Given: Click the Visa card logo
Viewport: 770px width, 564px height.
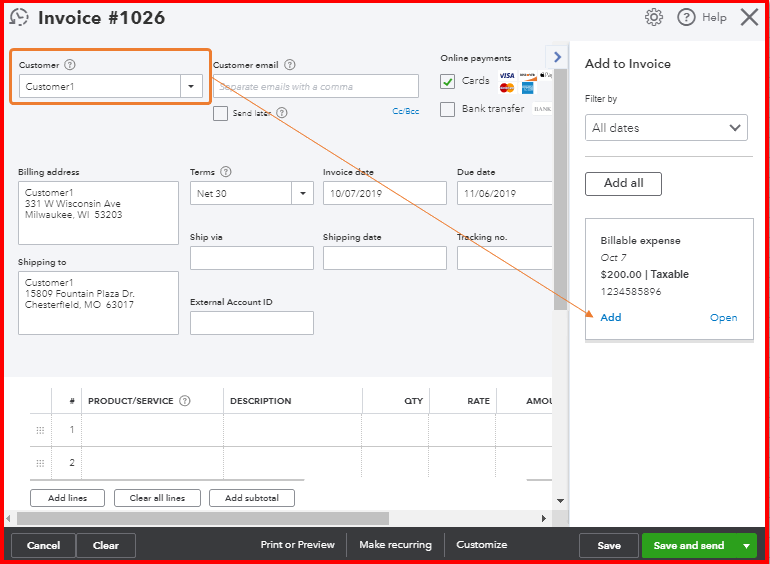Looking at the screenshot, I should [507, 76].
